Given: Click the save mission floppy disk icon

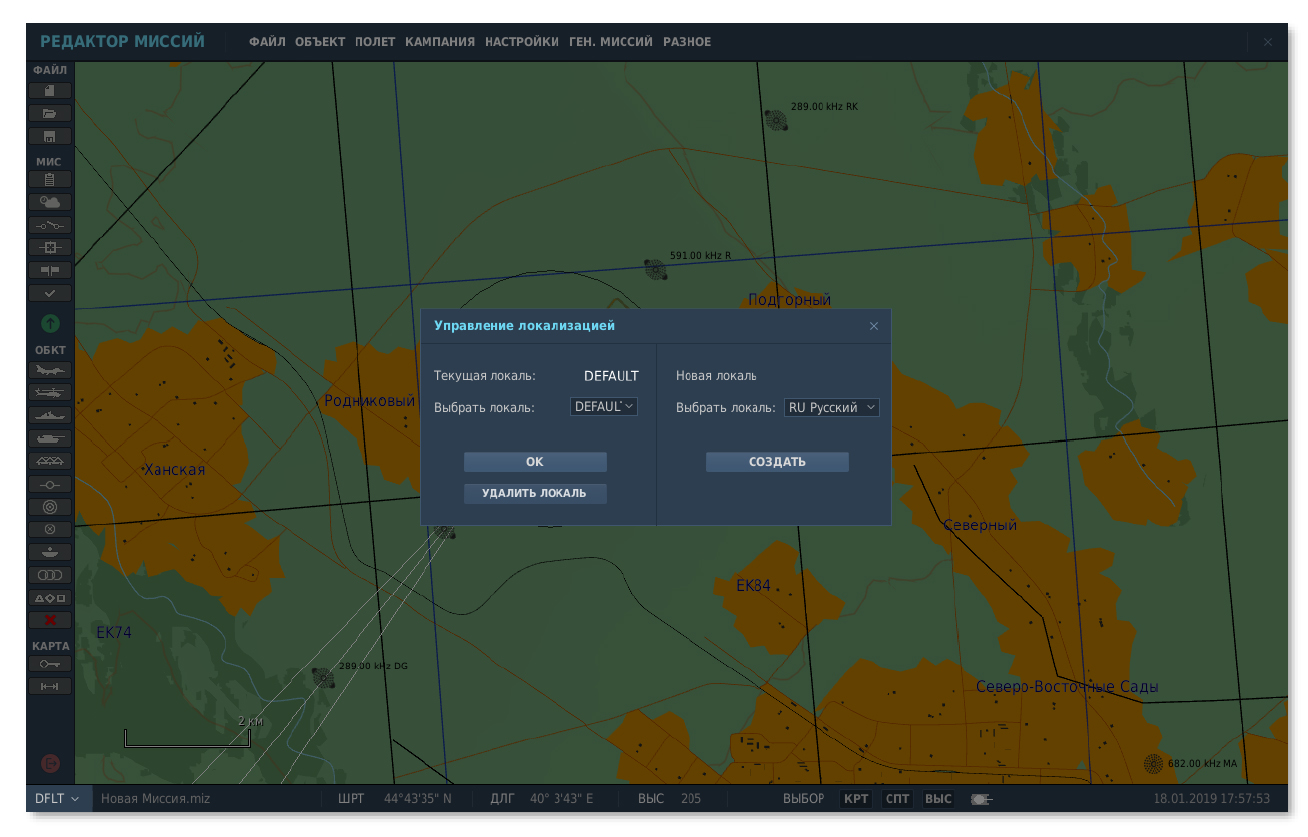Looking at the screenshot, I should [x=50, y=135].
